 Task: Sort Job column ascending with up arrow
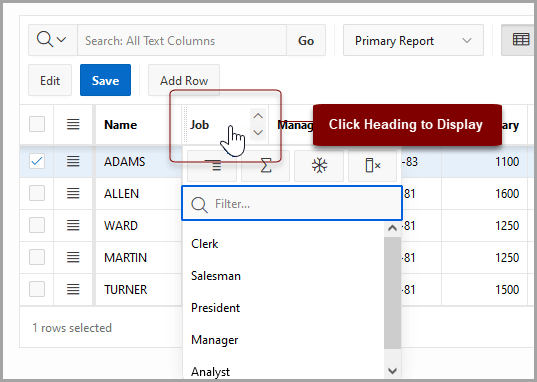tap(258, 116)
